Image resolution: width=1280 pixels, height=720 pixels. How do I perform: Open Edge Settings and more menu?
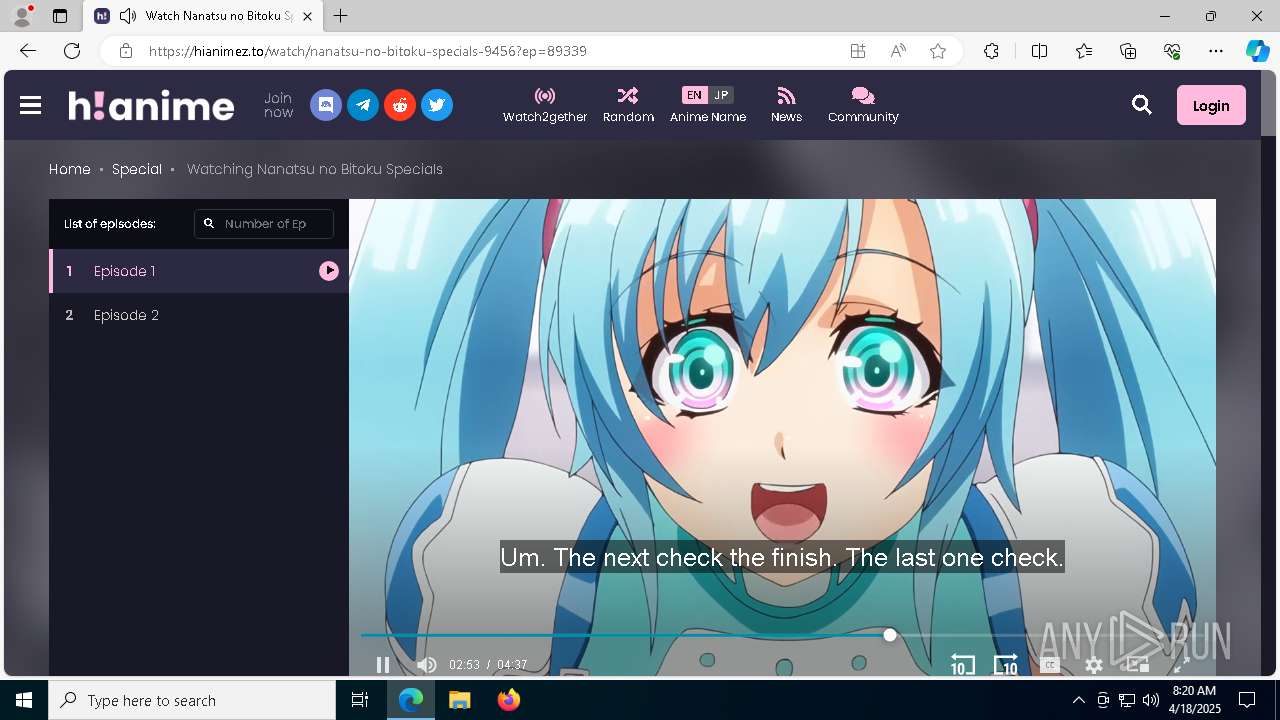coord(1216,51)
